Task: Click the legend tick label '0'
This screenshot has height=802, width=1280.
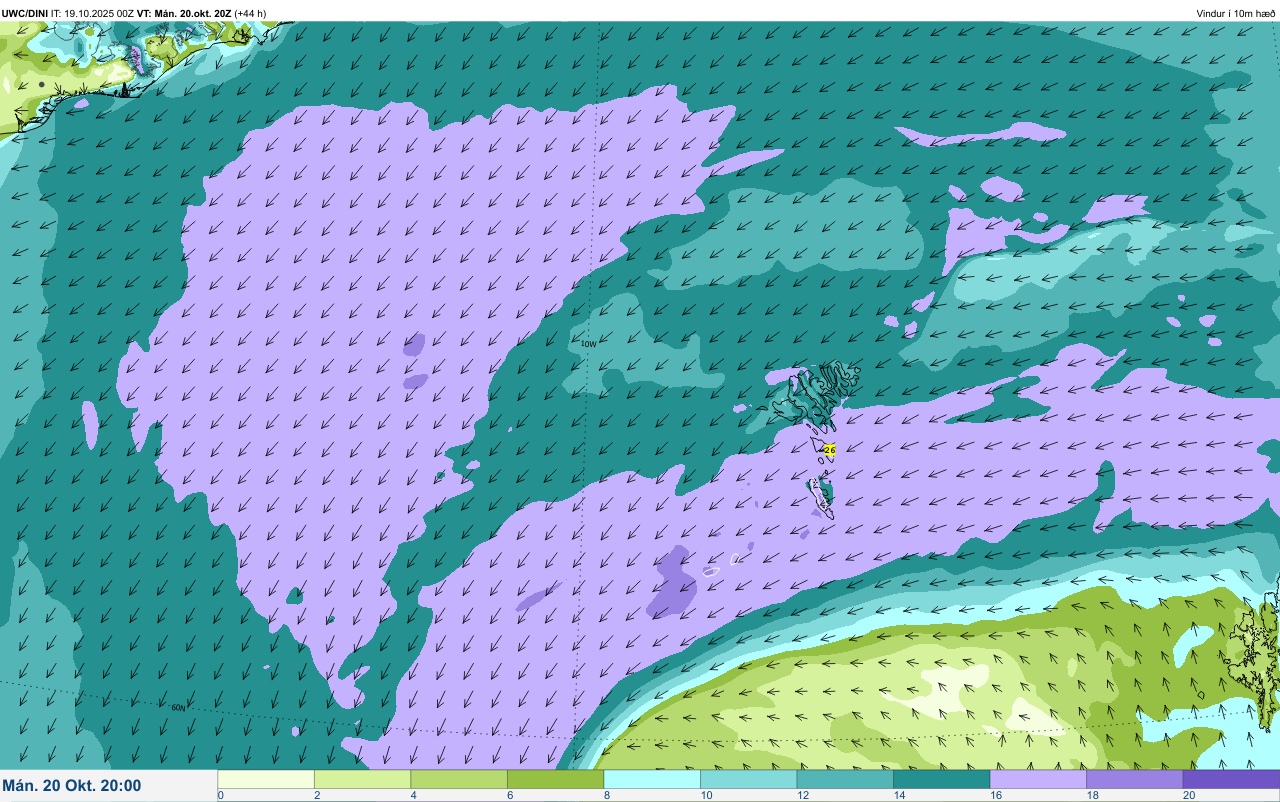Action: coord(221,795)
